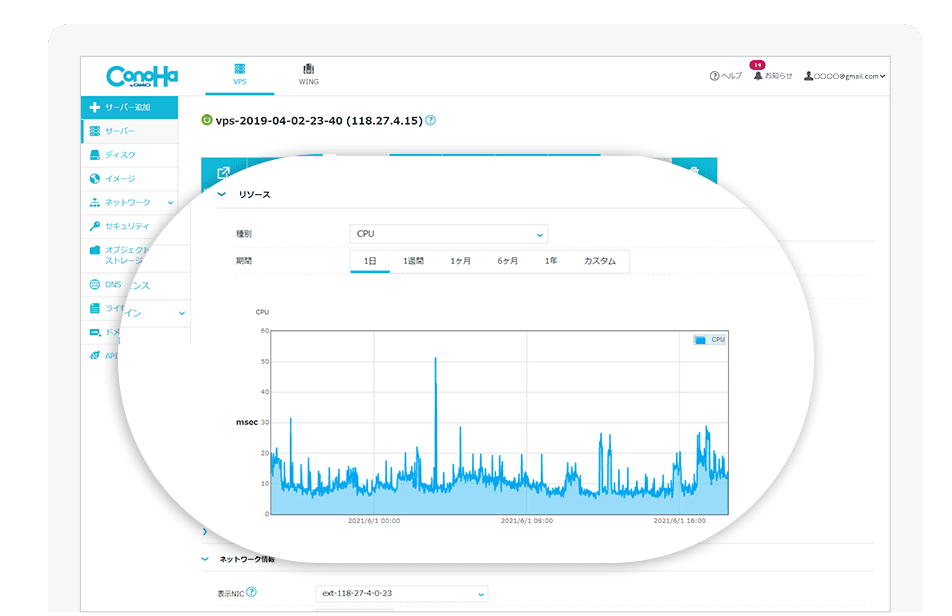Click the サーバー追加 button
The image size is (952, 616).
tap(129, 107)
